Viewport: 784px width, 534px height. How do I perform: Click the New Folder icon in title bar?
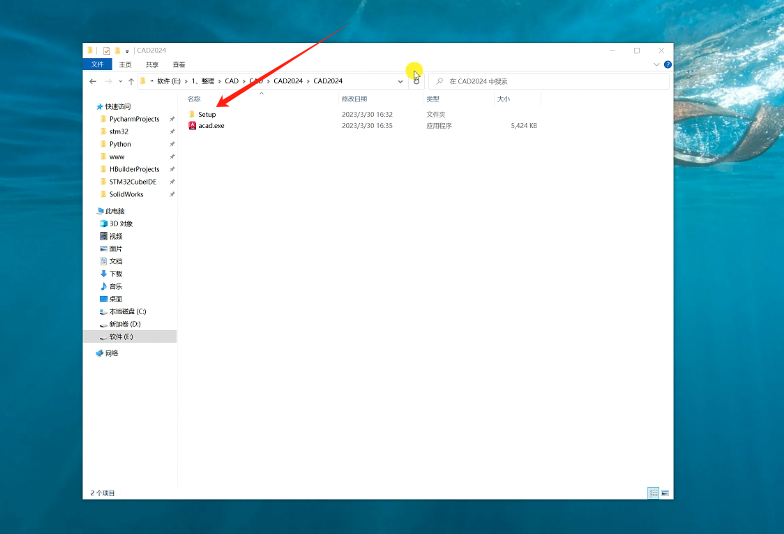118,50
